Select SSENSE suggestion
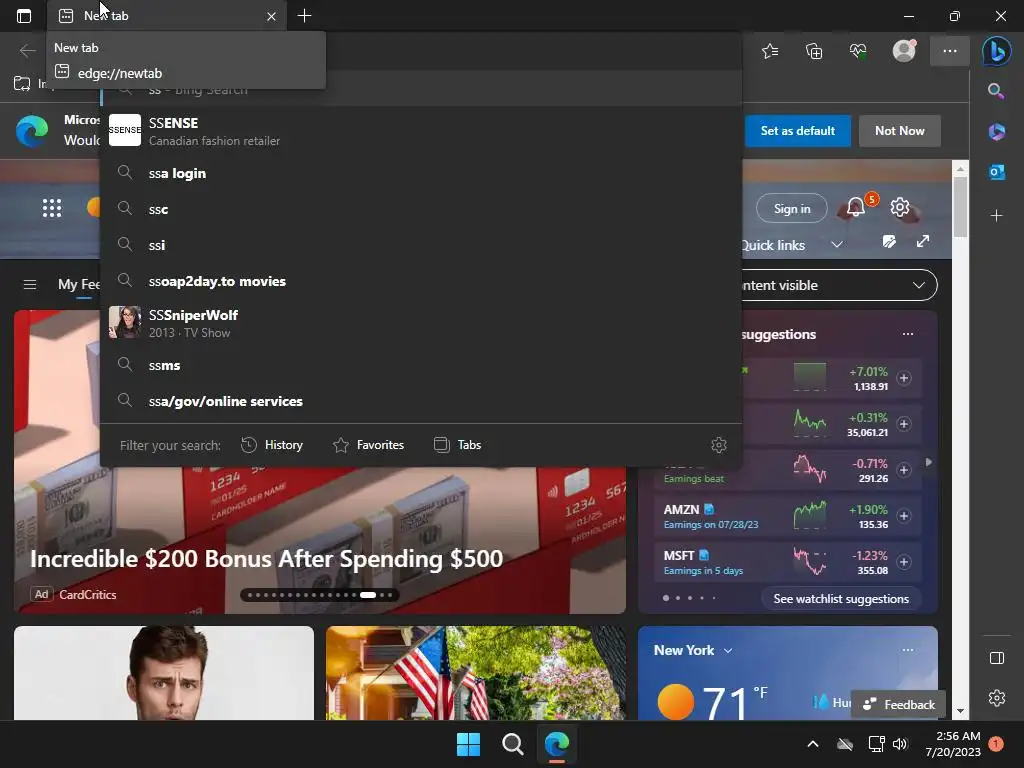This screenshot has width=1024, height=768. coord(421,131)
